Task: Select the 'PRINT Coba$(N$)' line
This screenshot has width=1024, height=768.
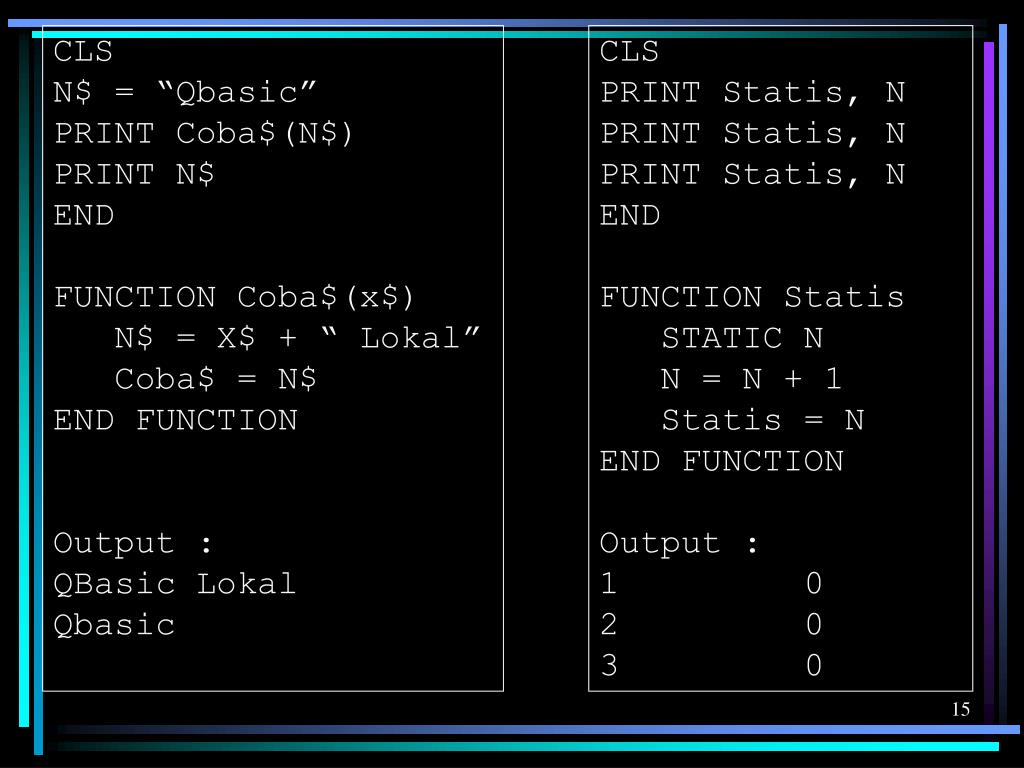Action: pos(204,134)
